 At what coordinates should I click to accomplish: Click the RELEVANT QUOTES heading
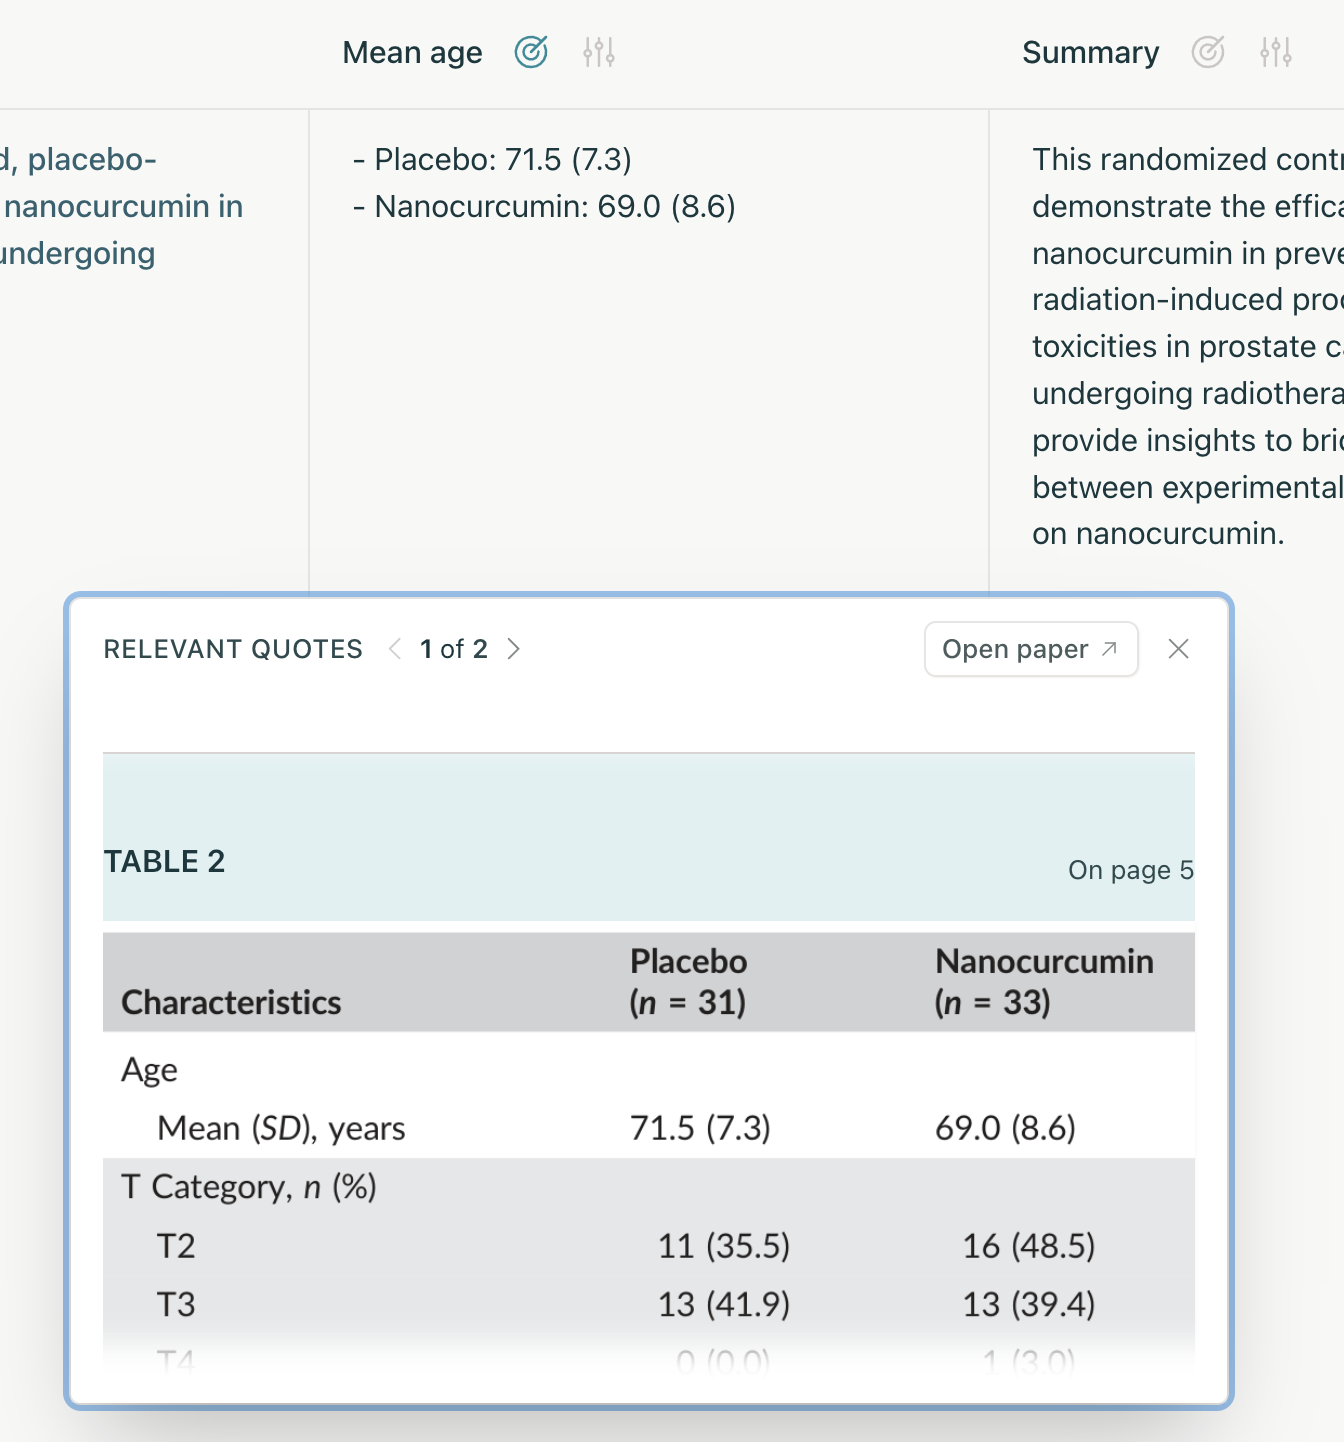233,649
